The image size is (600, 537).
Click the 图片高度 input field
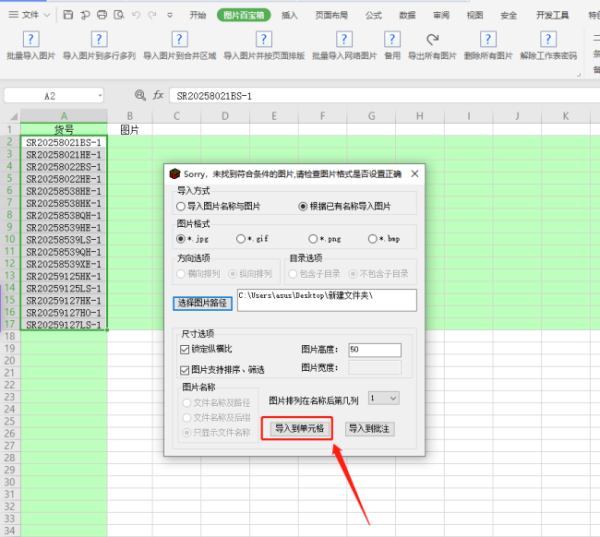[375, 350]
